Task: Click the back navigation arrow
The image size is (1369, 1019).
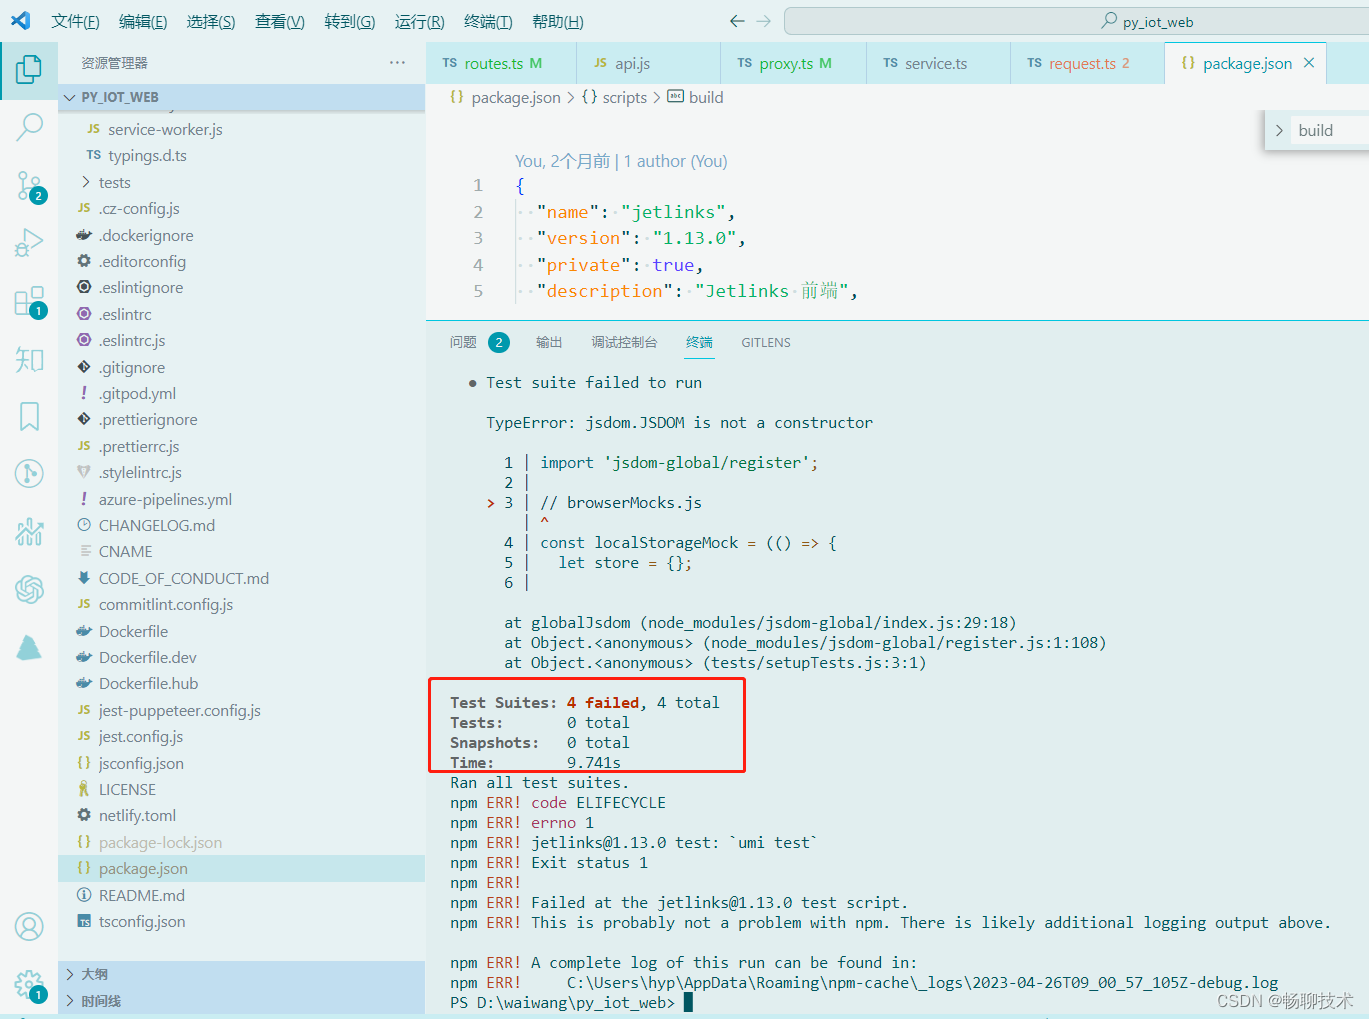Action: point(737,20)
